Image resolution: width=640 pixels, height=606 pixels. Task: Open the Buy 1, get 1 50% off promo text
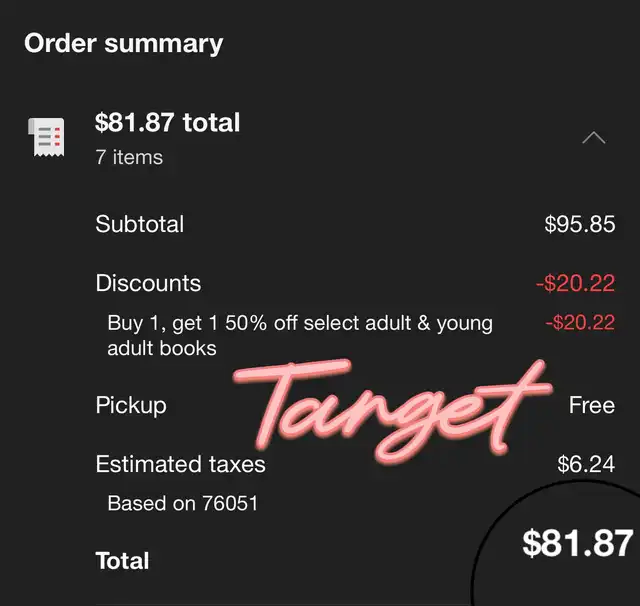(x=300, y=335)
